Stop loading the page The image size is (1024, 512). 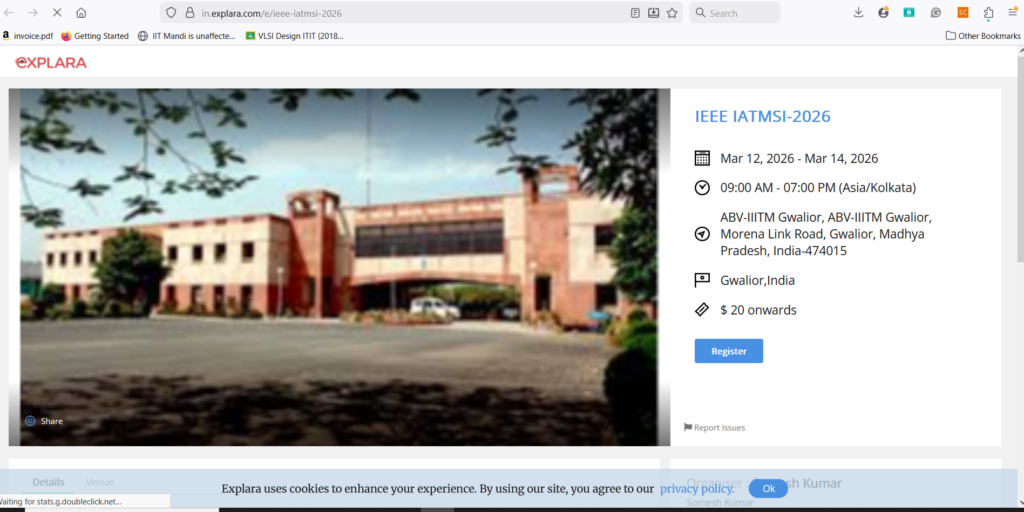[x=54, y=13]
